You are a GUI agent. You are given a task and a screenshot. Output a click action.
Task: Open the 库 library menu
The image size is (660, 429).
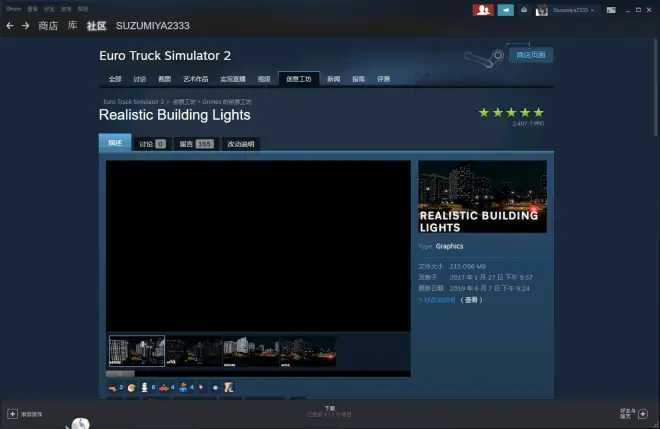[x=73, y=25]
